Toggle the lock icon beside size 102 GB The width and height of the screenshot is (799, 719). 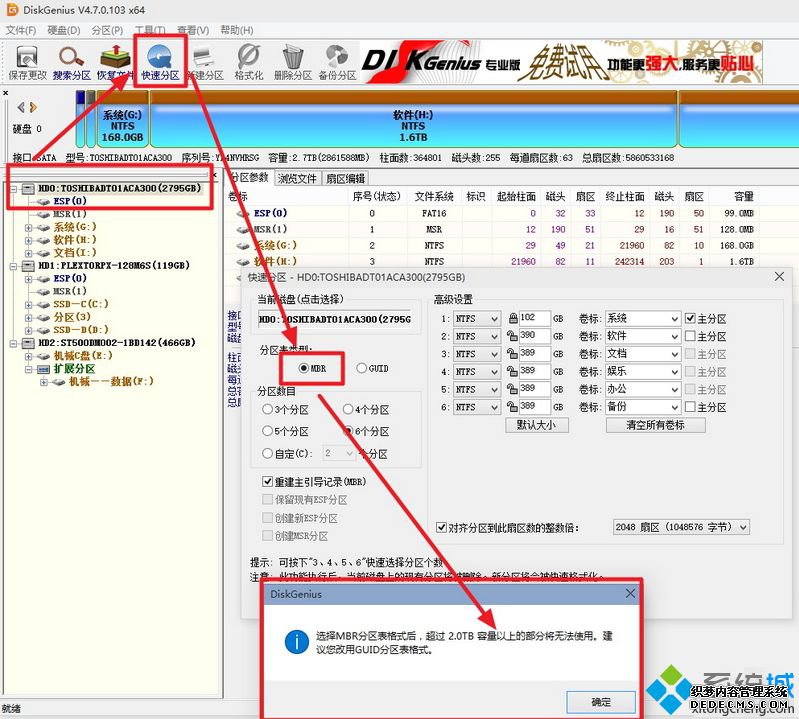coord(513,318)
